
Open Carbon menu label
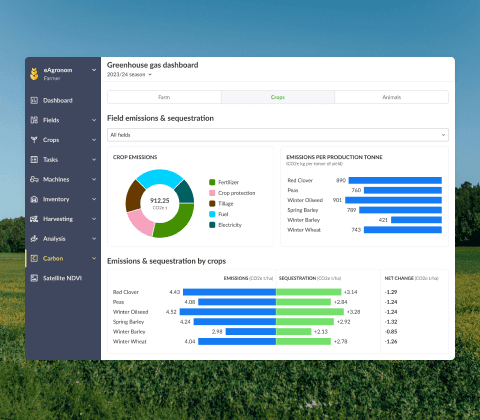(53, 258)
